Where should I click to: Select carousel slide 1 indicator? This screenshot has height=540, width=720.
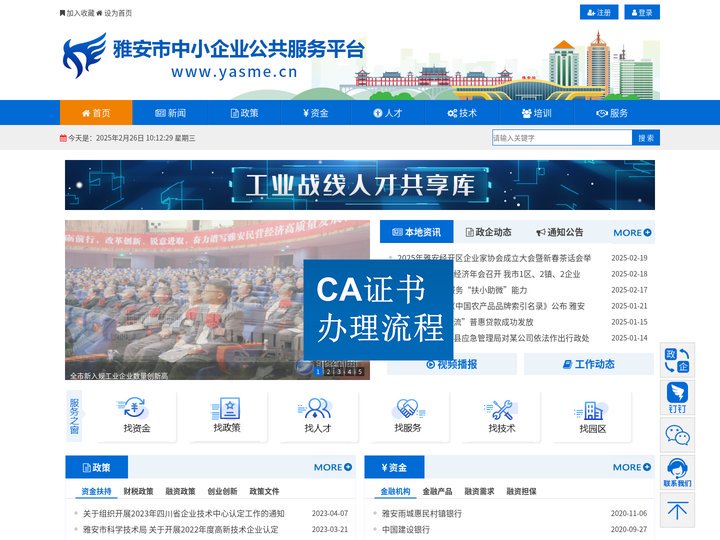tap(318, 371)
